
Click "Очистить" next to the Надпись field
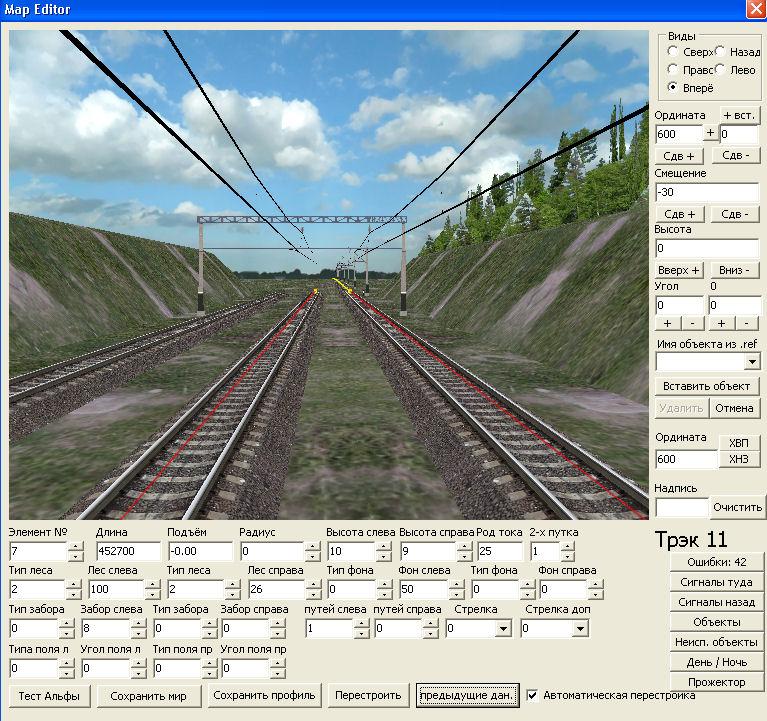(738, 507)
